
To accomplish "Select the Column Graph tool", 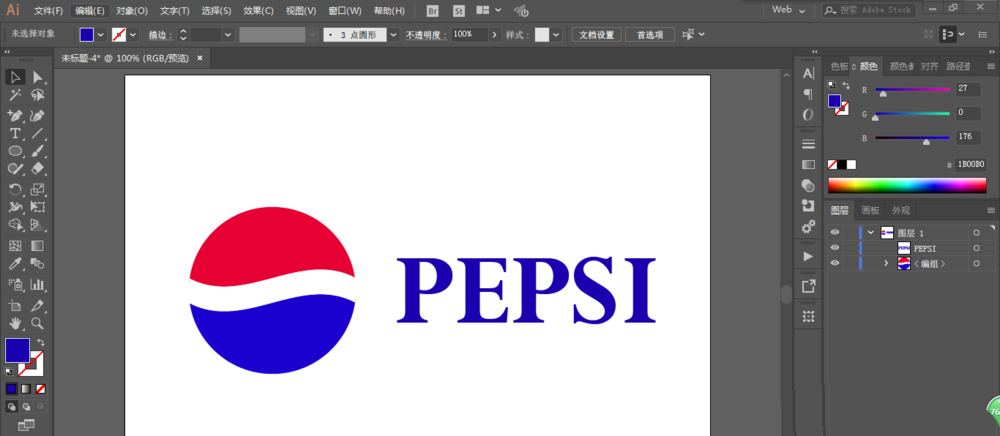I will point(38,284).
